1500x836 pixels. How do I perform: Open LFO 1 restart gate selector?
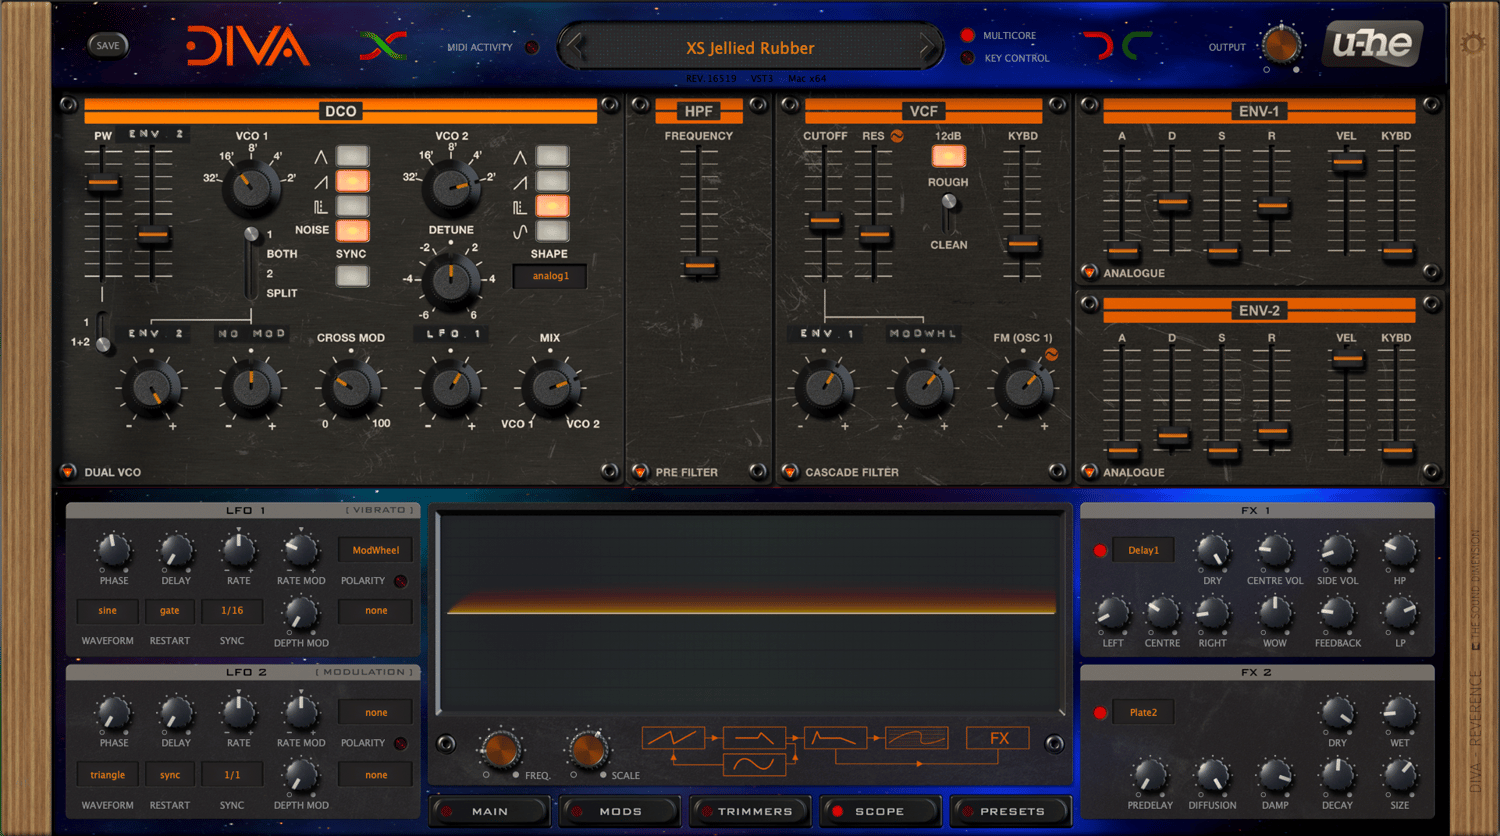(x=170, y=611)
